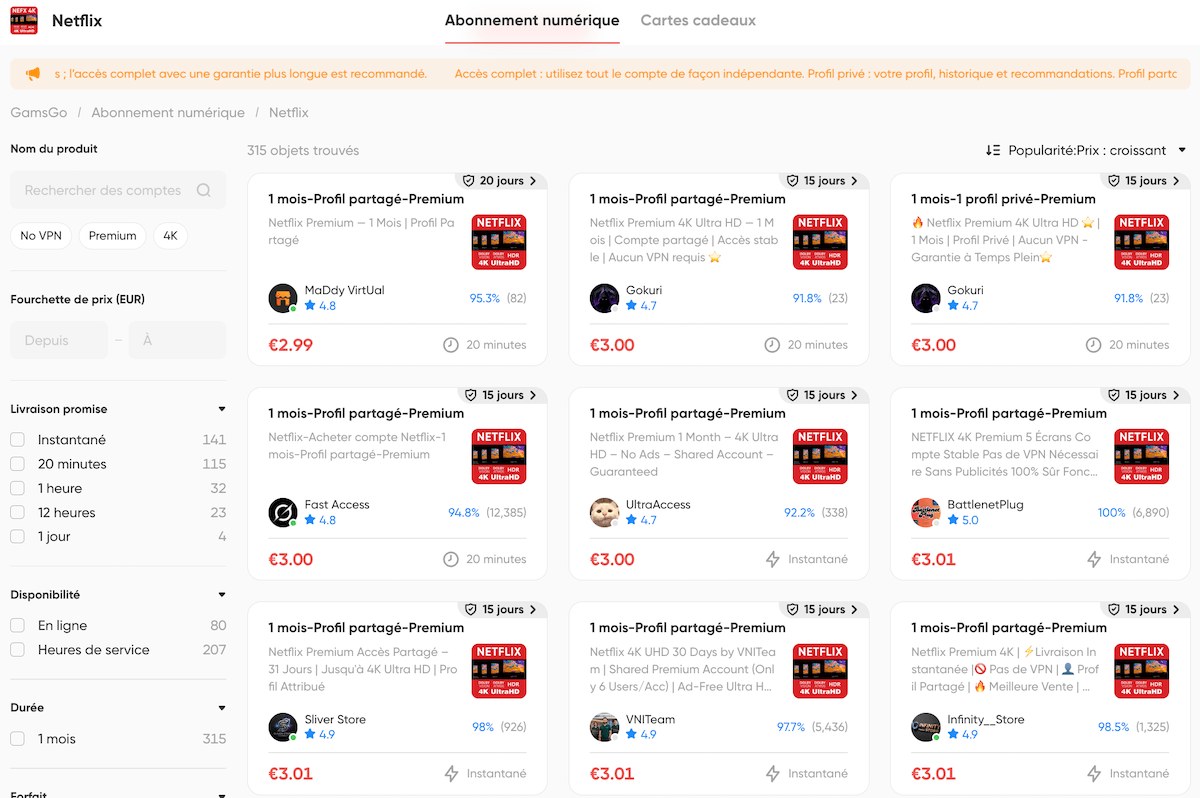This screenshot has height=798, width=1200.
Task: Click the clock icon on Fast Access card
Action: point(451,559)
